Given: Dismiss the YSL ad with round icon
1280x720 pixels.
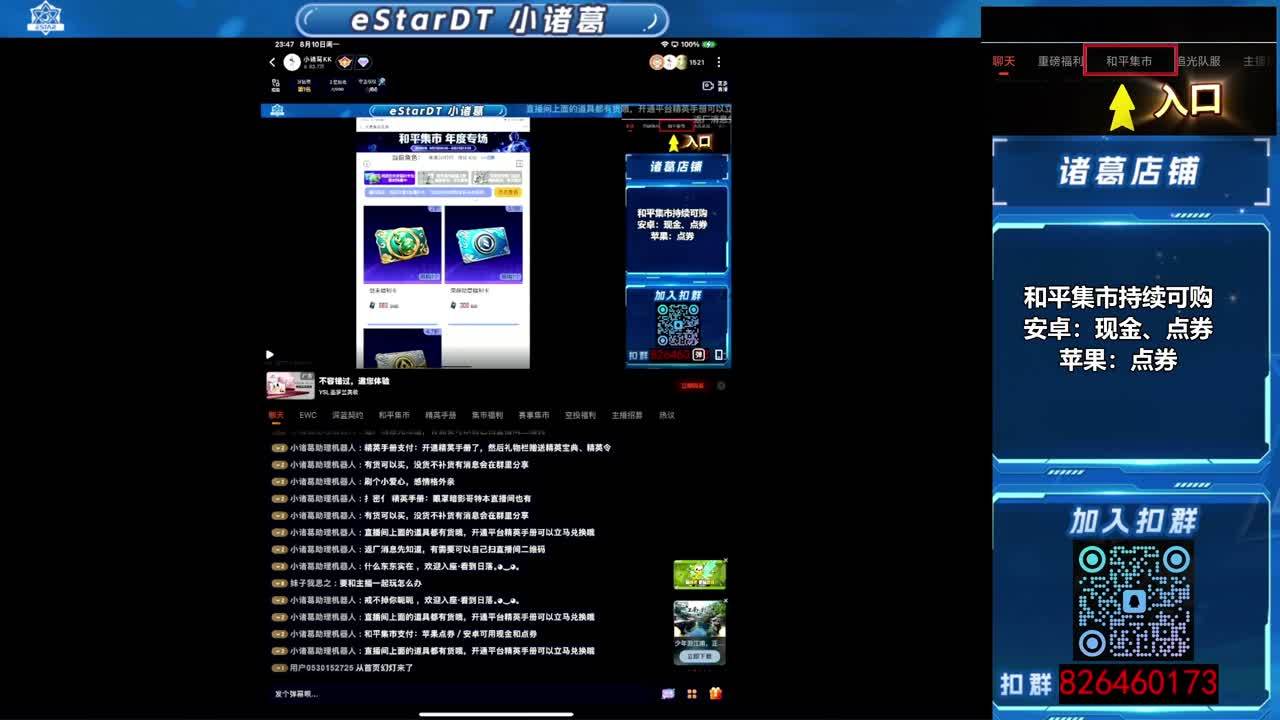Looking at the screenshot, I should click(721, 385).
